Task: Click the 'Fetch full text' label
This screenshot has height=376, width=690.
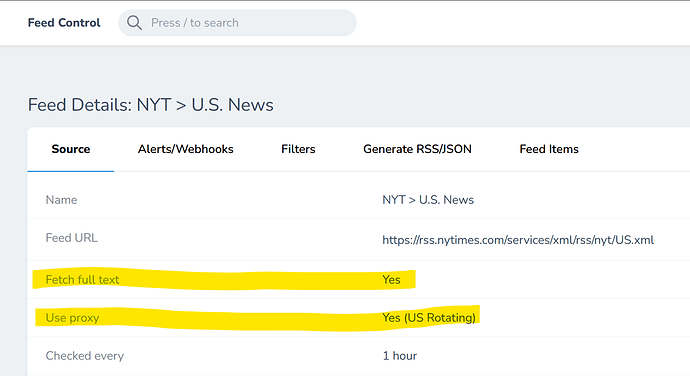Action: click(82, 280)
